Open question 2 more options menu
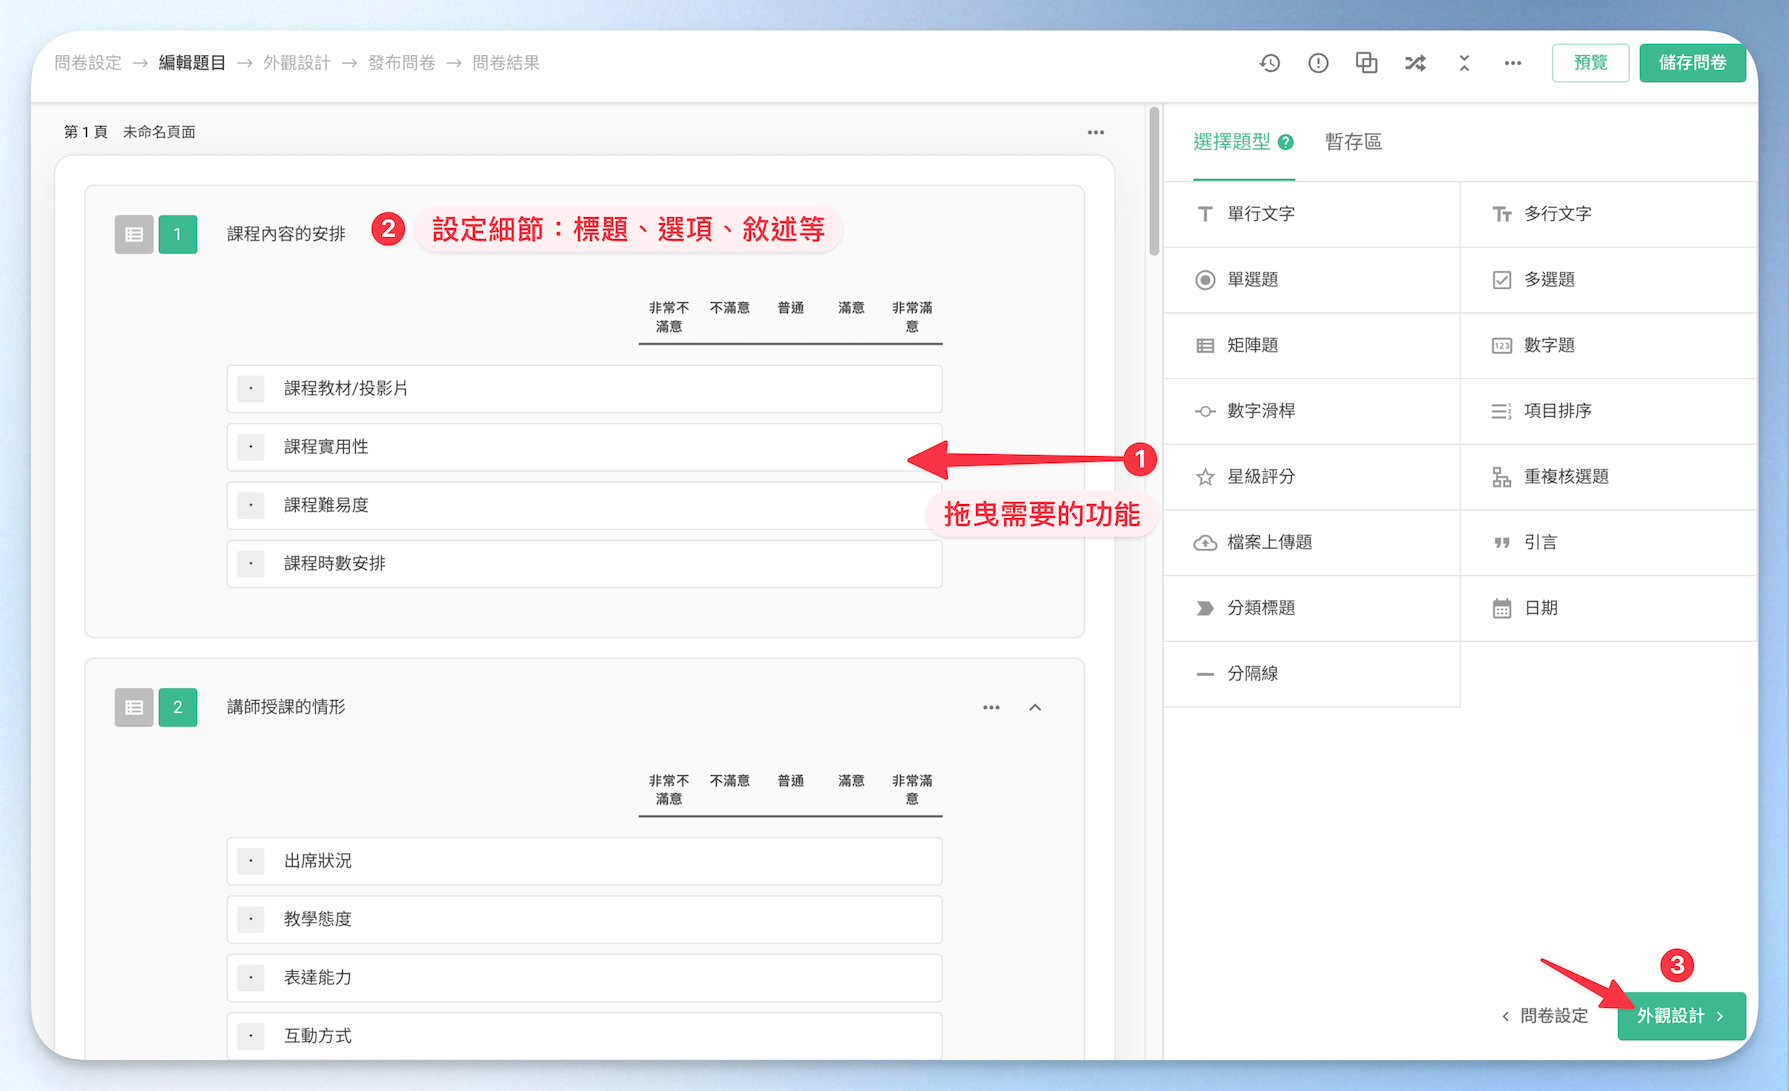The height and width of the screenshot is (1091, 1789). [x=991, y=707]
